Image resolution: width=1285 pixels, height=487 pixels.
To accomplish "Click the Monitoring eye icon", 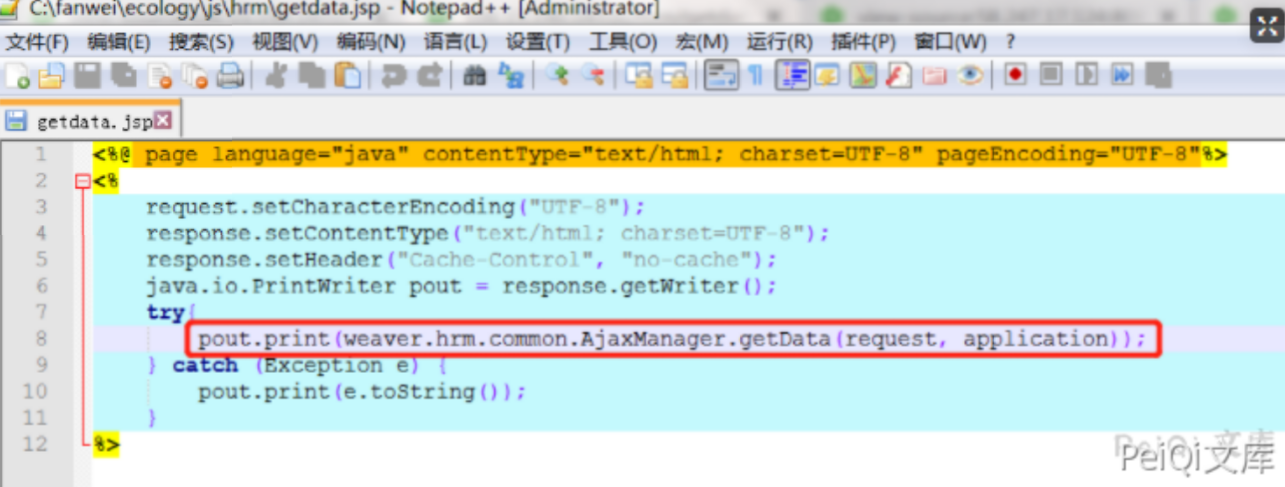I will (969, 76).
